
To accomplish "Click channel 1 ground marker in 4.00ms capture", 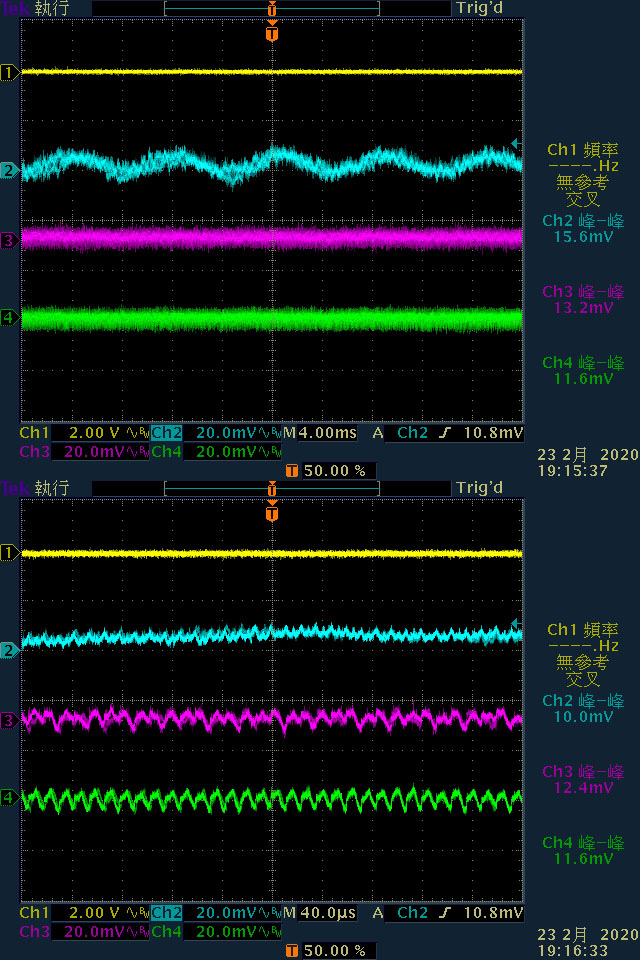I will coord(9,73).
